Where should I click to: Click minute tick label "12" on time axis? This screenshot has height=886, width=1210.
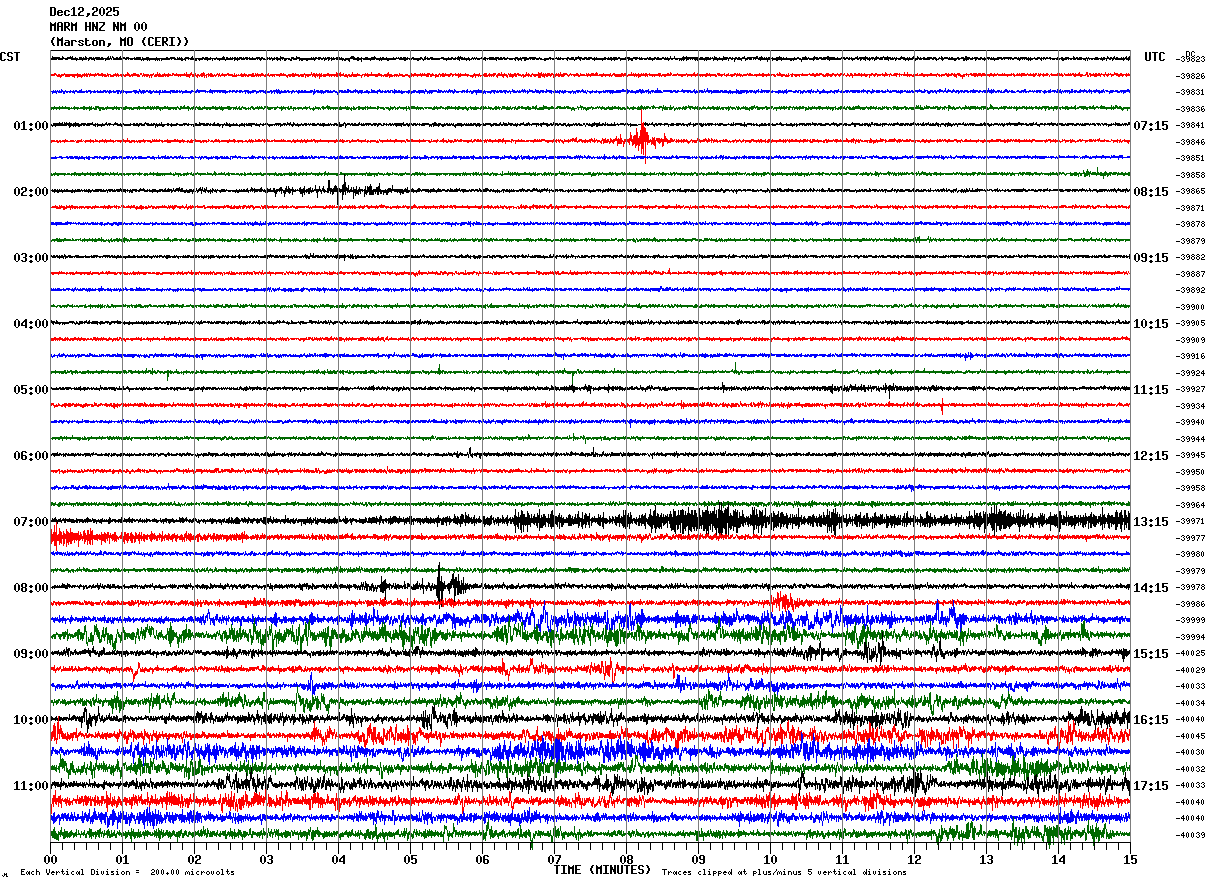tap(914, 859)
